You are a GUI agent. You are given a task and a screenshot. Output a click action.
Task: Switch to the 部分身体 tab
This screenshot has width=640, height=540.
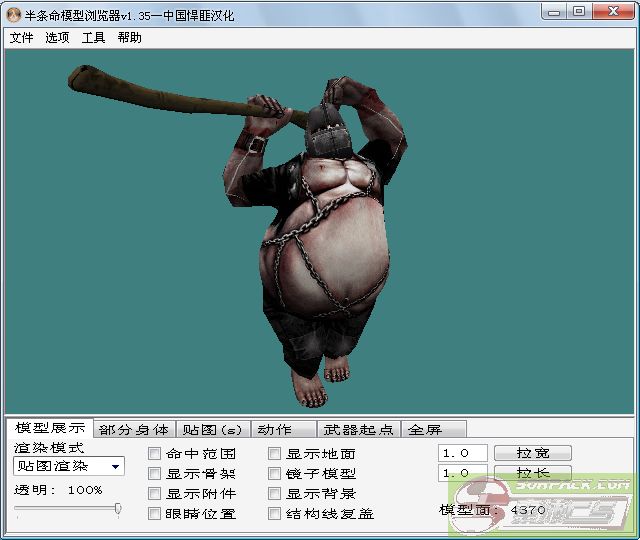pyautogui.click(x=134, y=430)
